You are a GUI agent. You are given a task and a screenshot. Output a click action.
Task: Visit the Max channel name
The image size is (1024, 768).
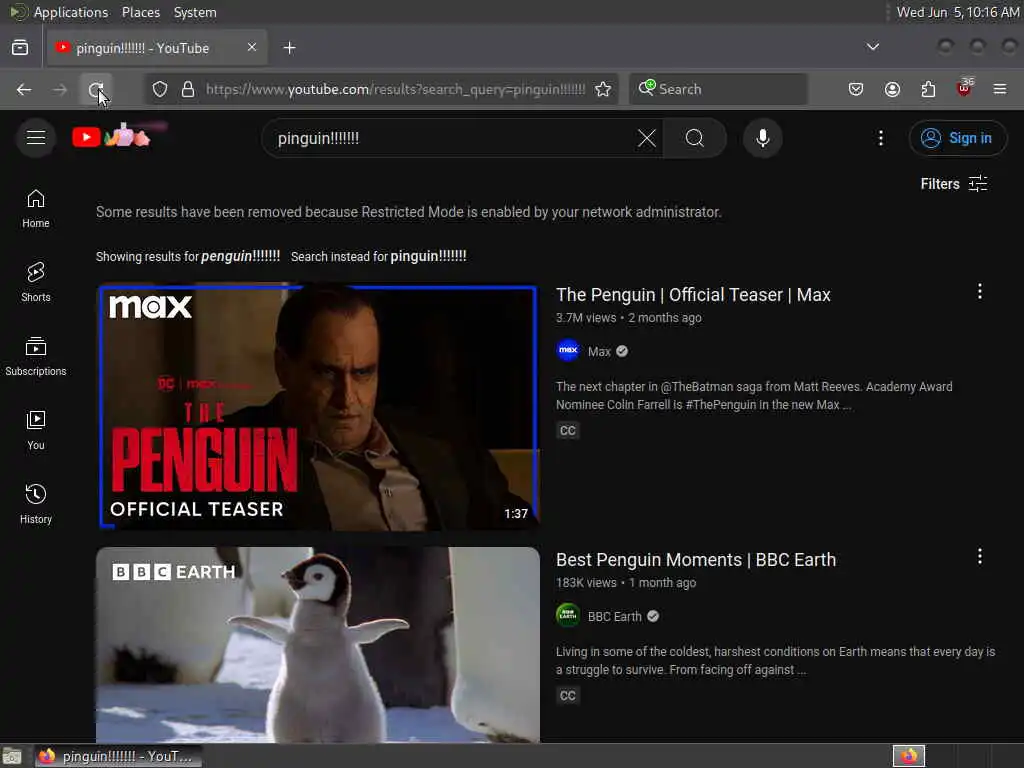599,351
